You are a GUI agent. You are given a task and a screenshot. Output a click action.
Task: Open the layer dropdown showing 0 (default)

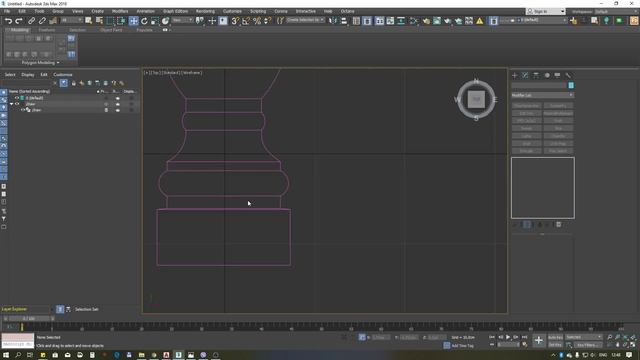coord(542,20)
